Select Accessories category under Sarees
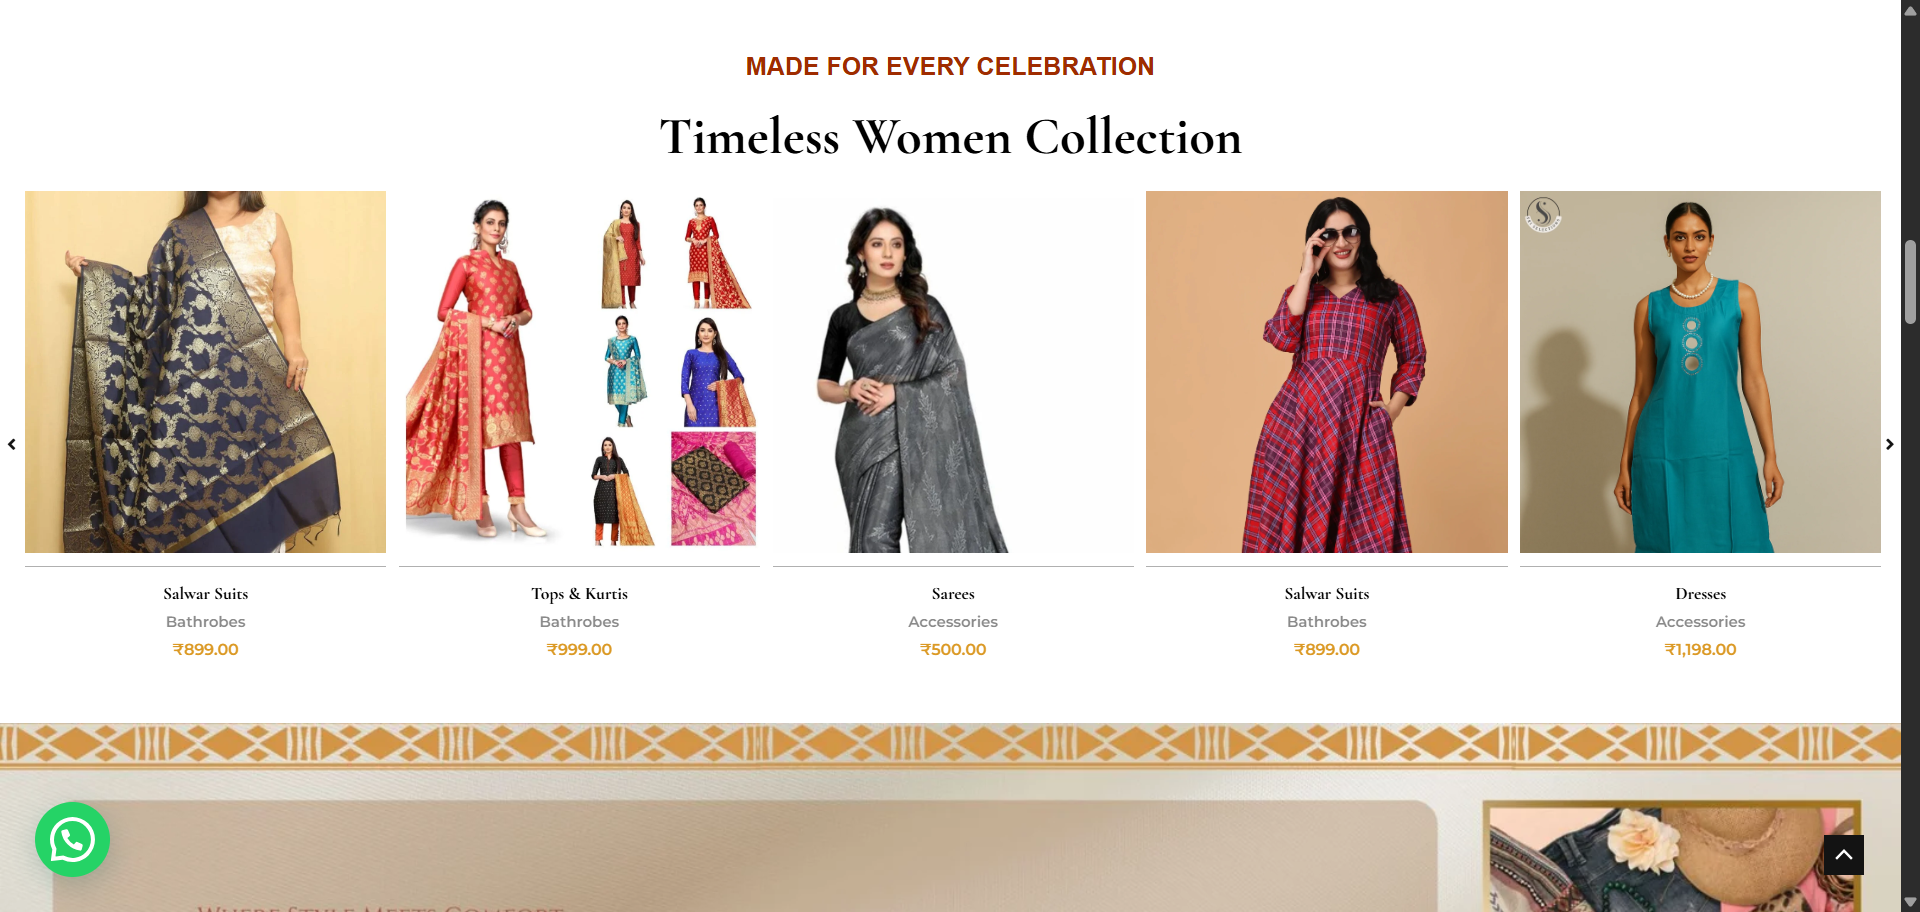Screen dimensions: 1920x912 (953, 622)
